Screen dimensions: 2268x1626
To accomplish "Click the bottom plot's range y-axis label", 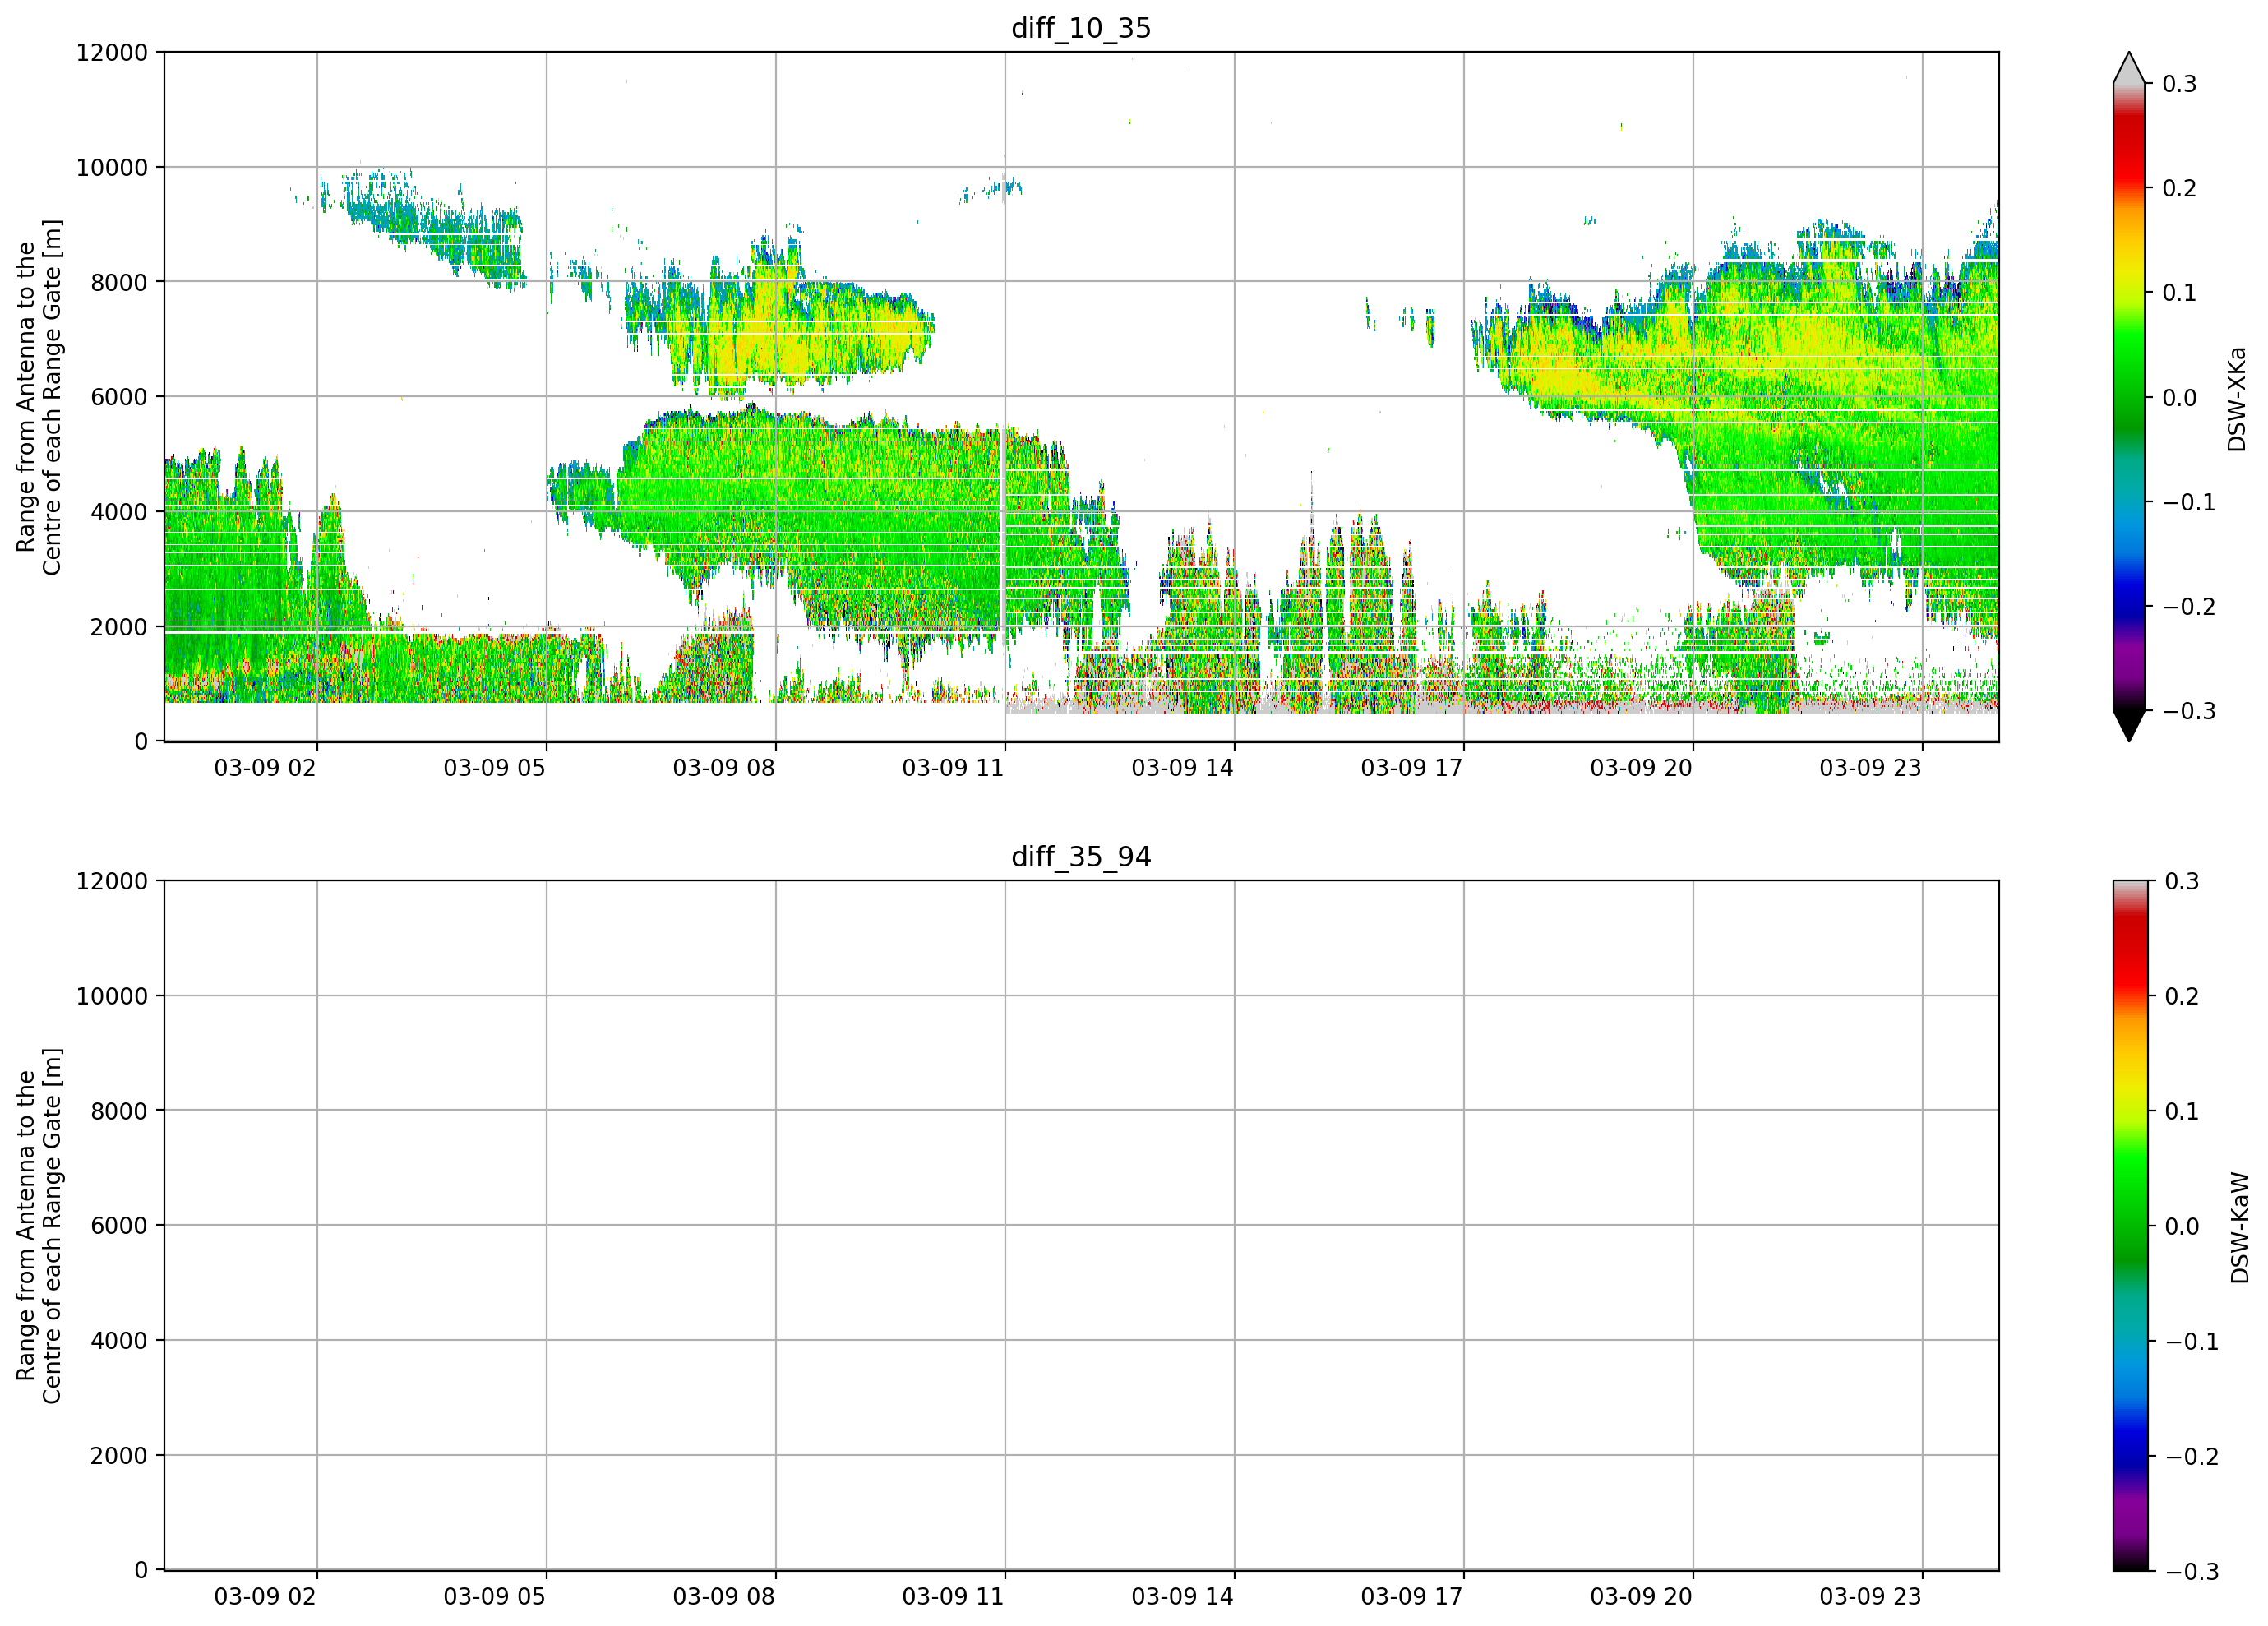I will [39, 1226].
